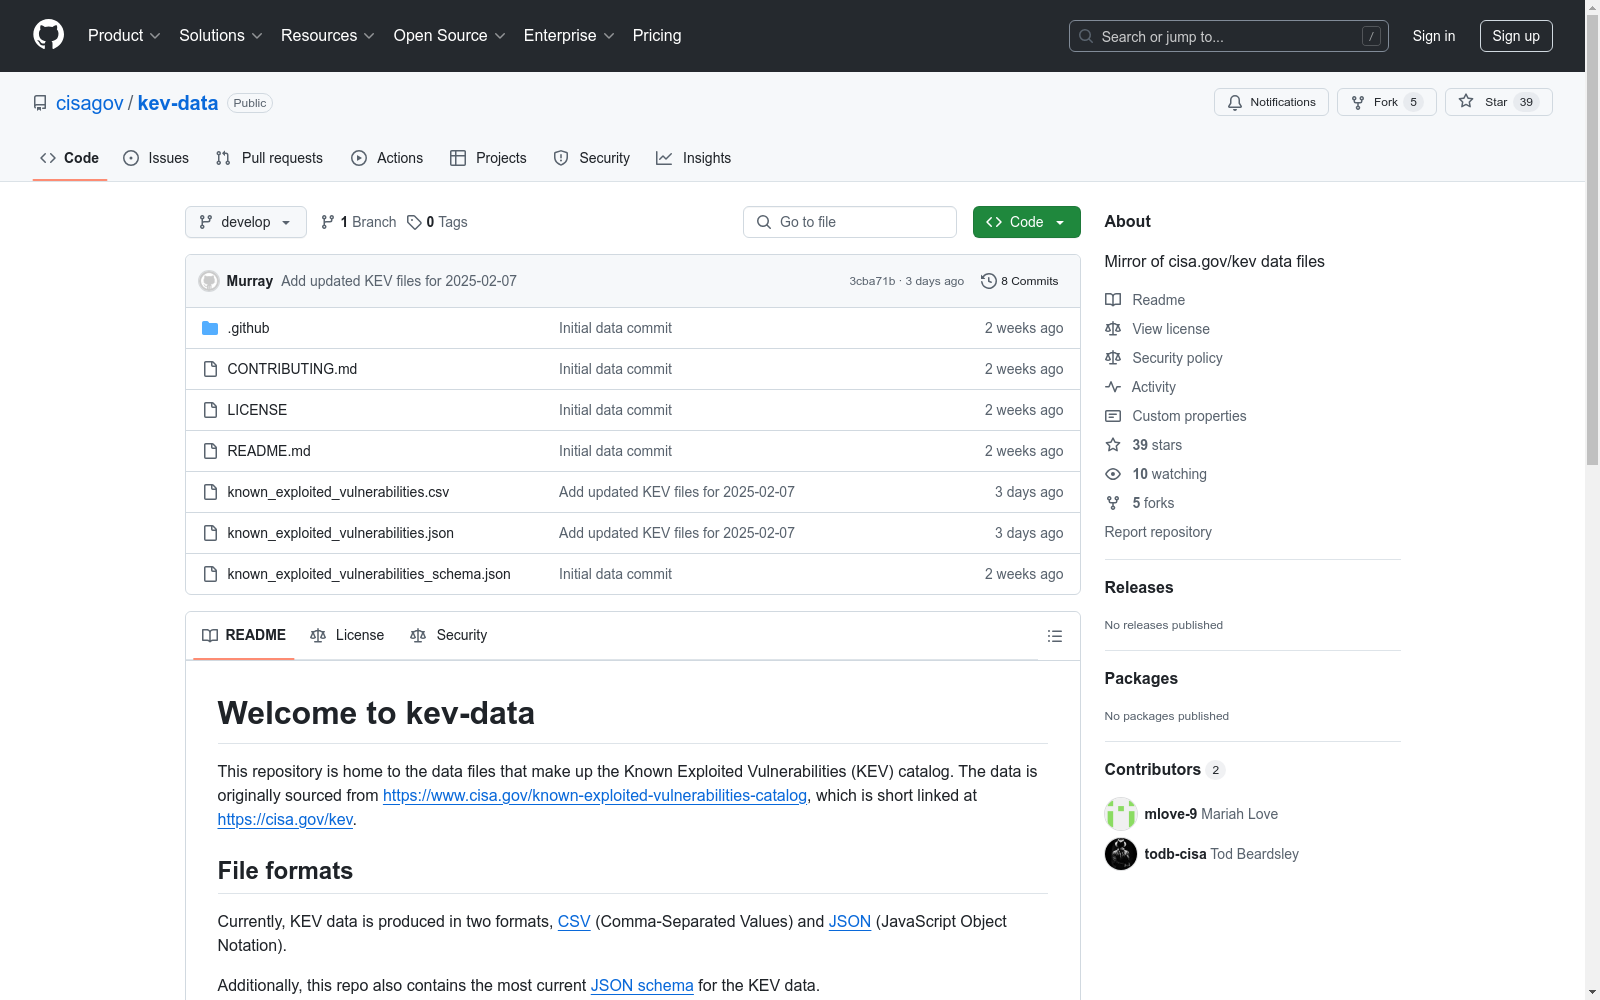
Task: Open the Enterprise dropdown
Action: pyautogui.click(x=569, y=35)
